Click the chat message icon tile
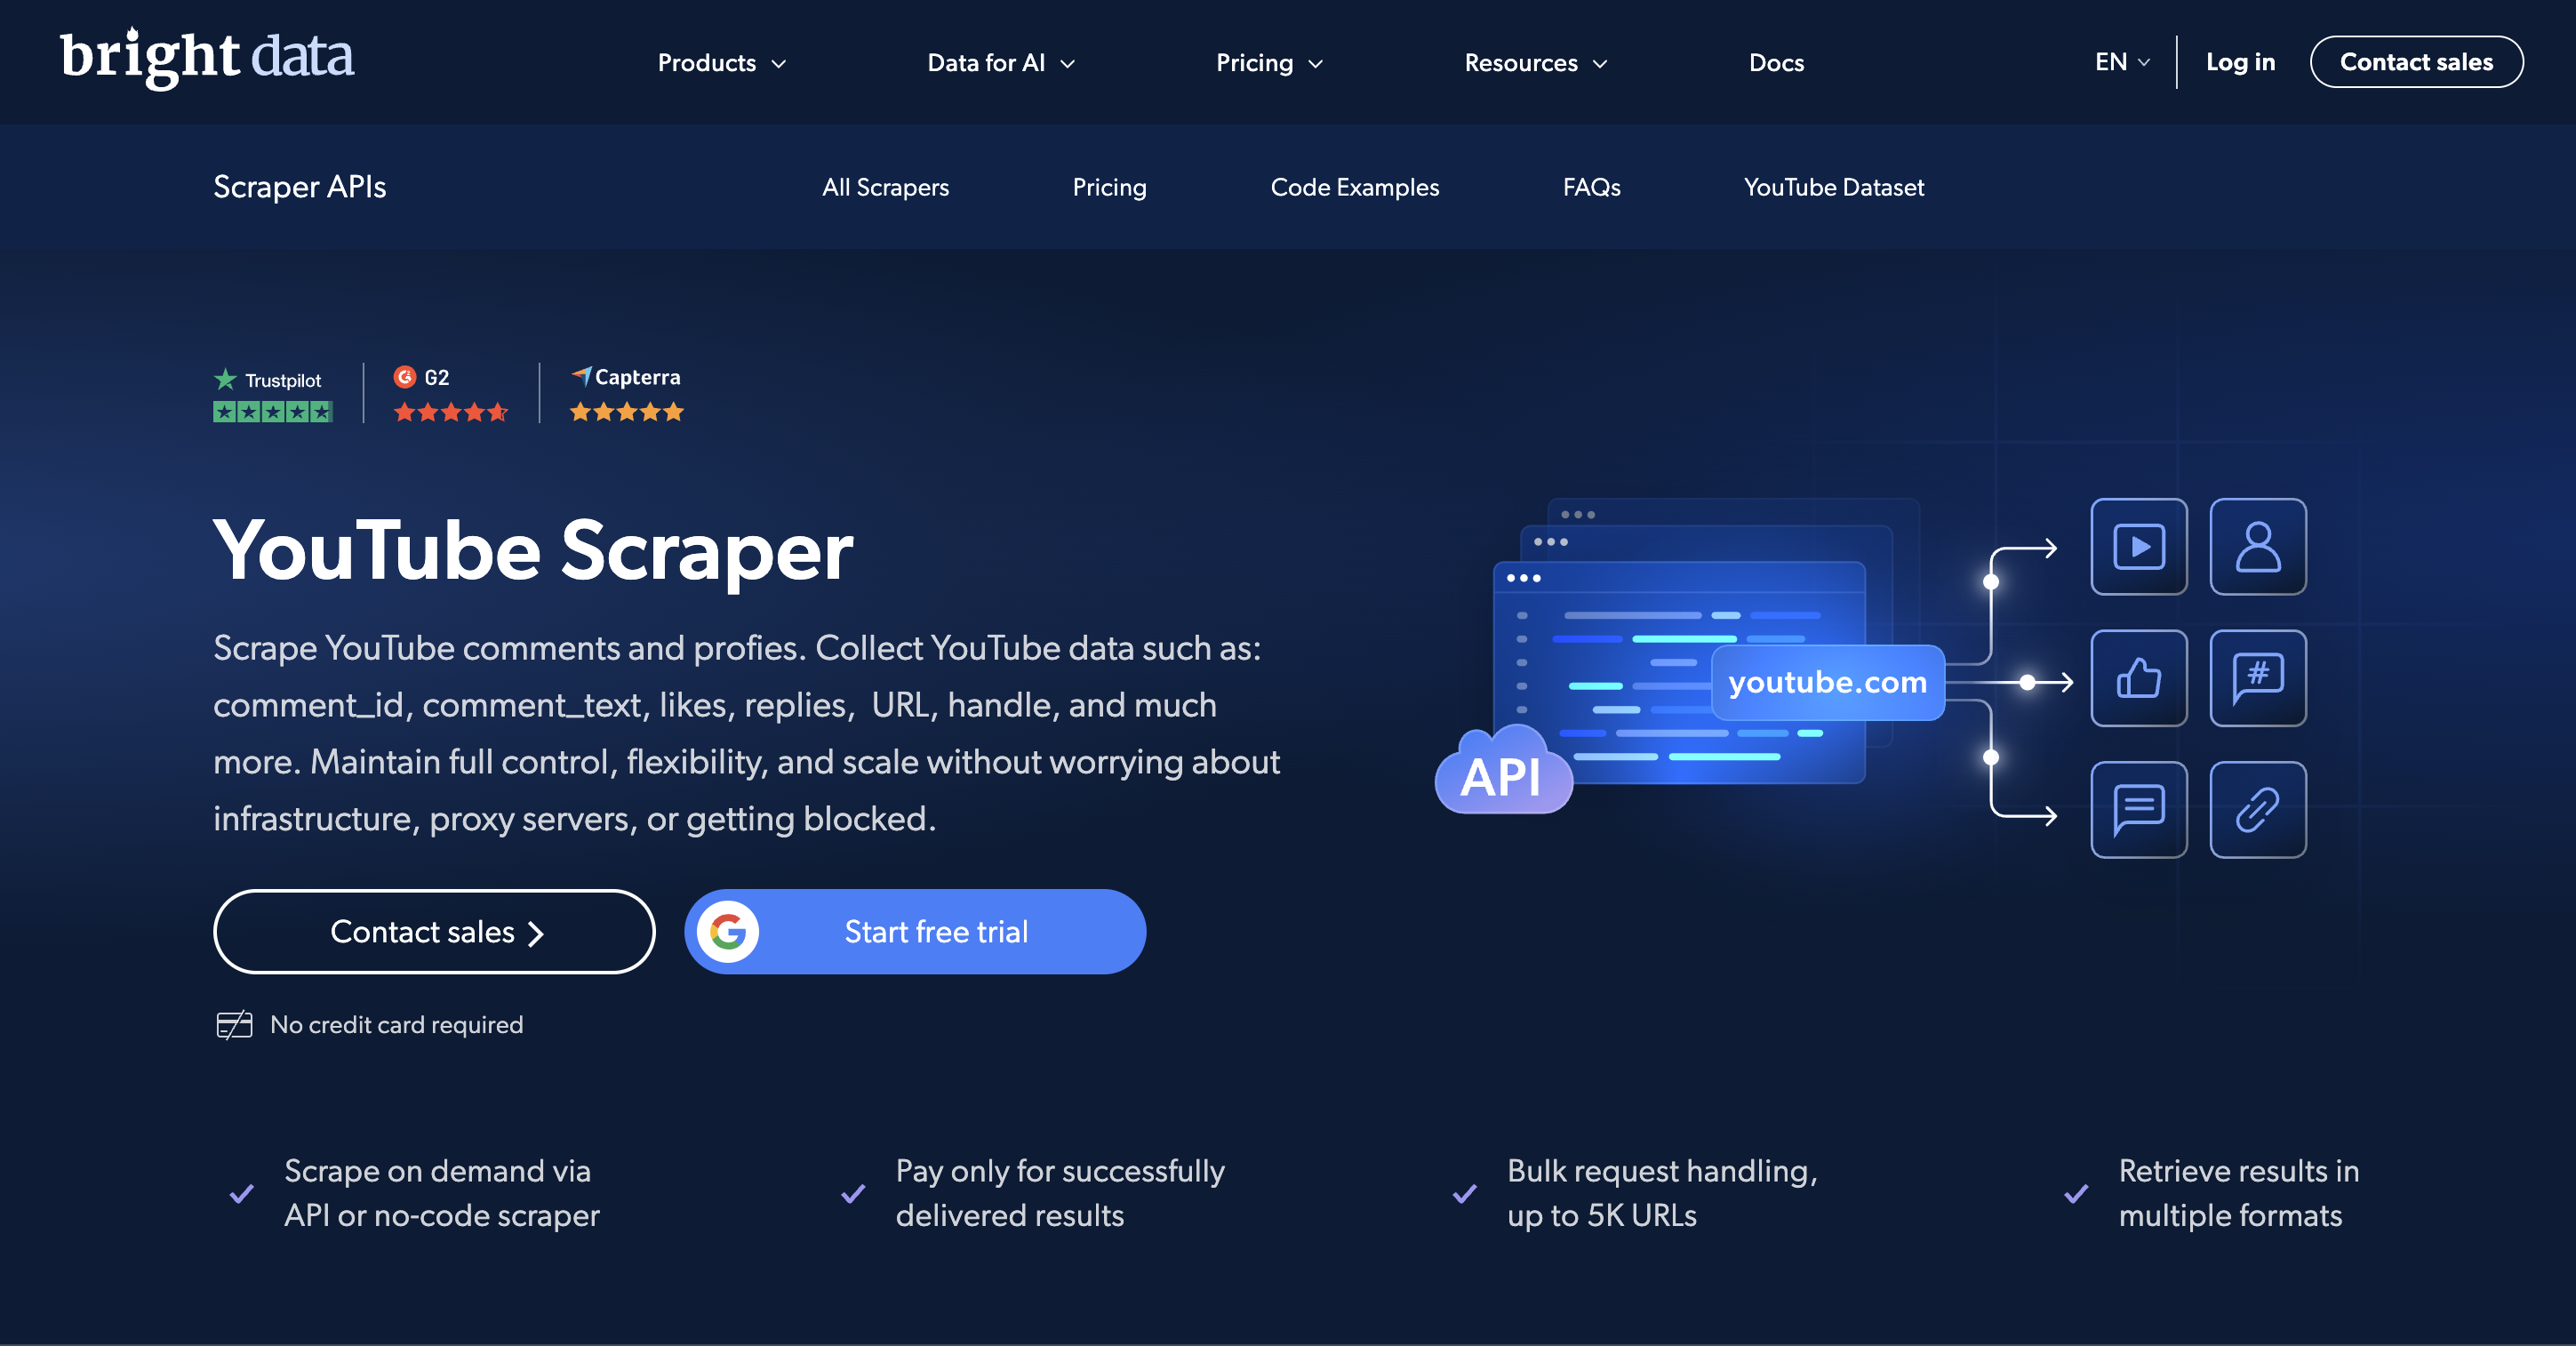Viewport: 2576px width, 1346px height. [2138, 809]
